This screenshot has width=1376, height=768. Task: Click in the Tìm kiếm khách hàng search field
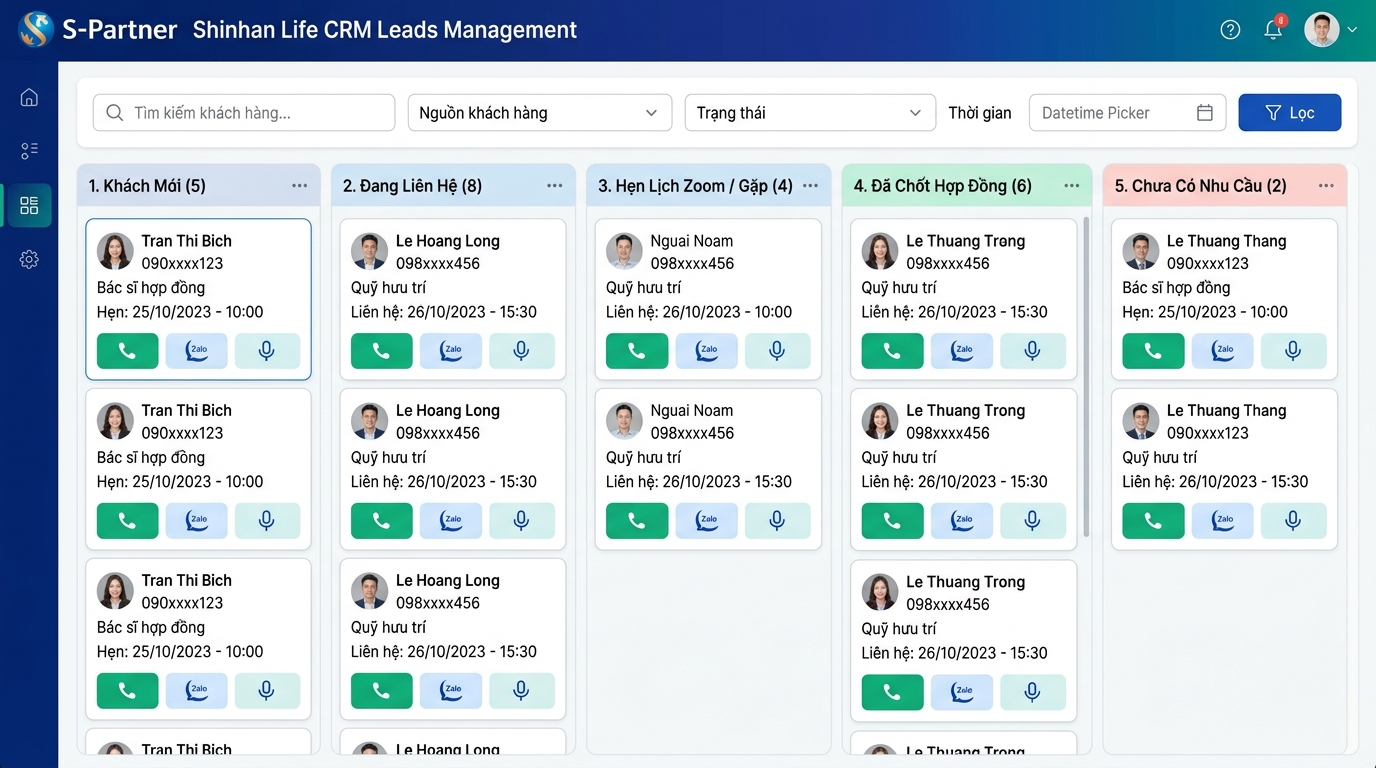tap(244, 113)
